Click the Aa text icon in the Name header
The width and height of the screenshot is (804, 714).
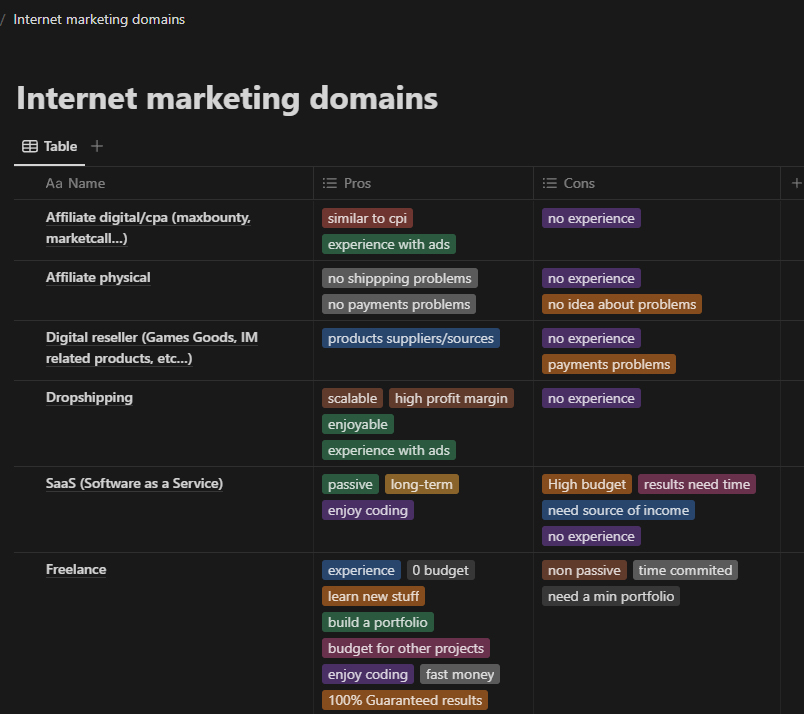point(54,183)
